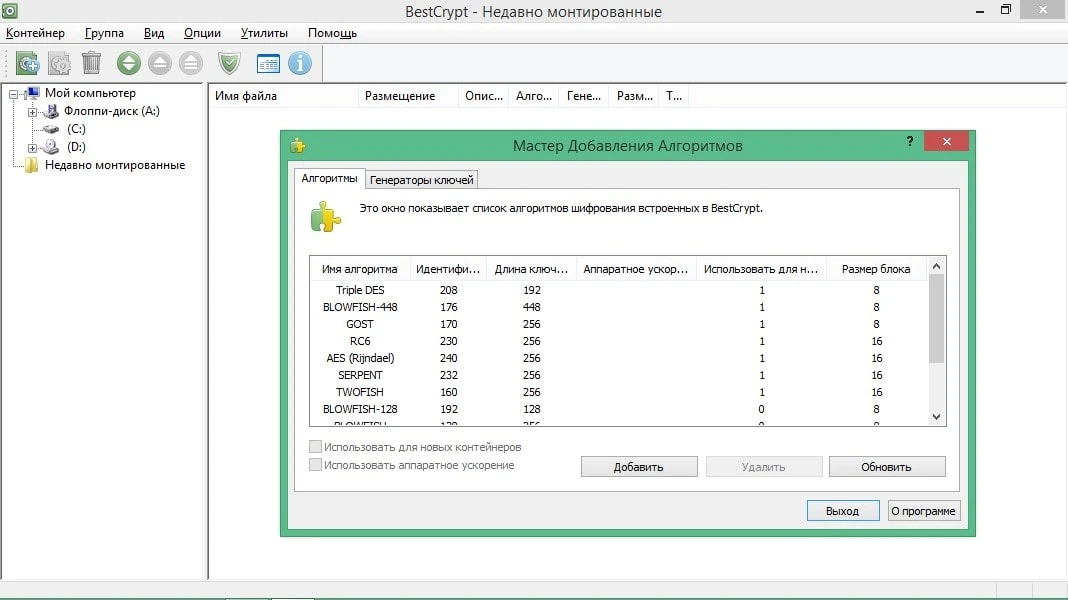1068x600 pixels.
Task: Click the algorithm list scrollbar thumb
Action: click(x=937, y=319)
